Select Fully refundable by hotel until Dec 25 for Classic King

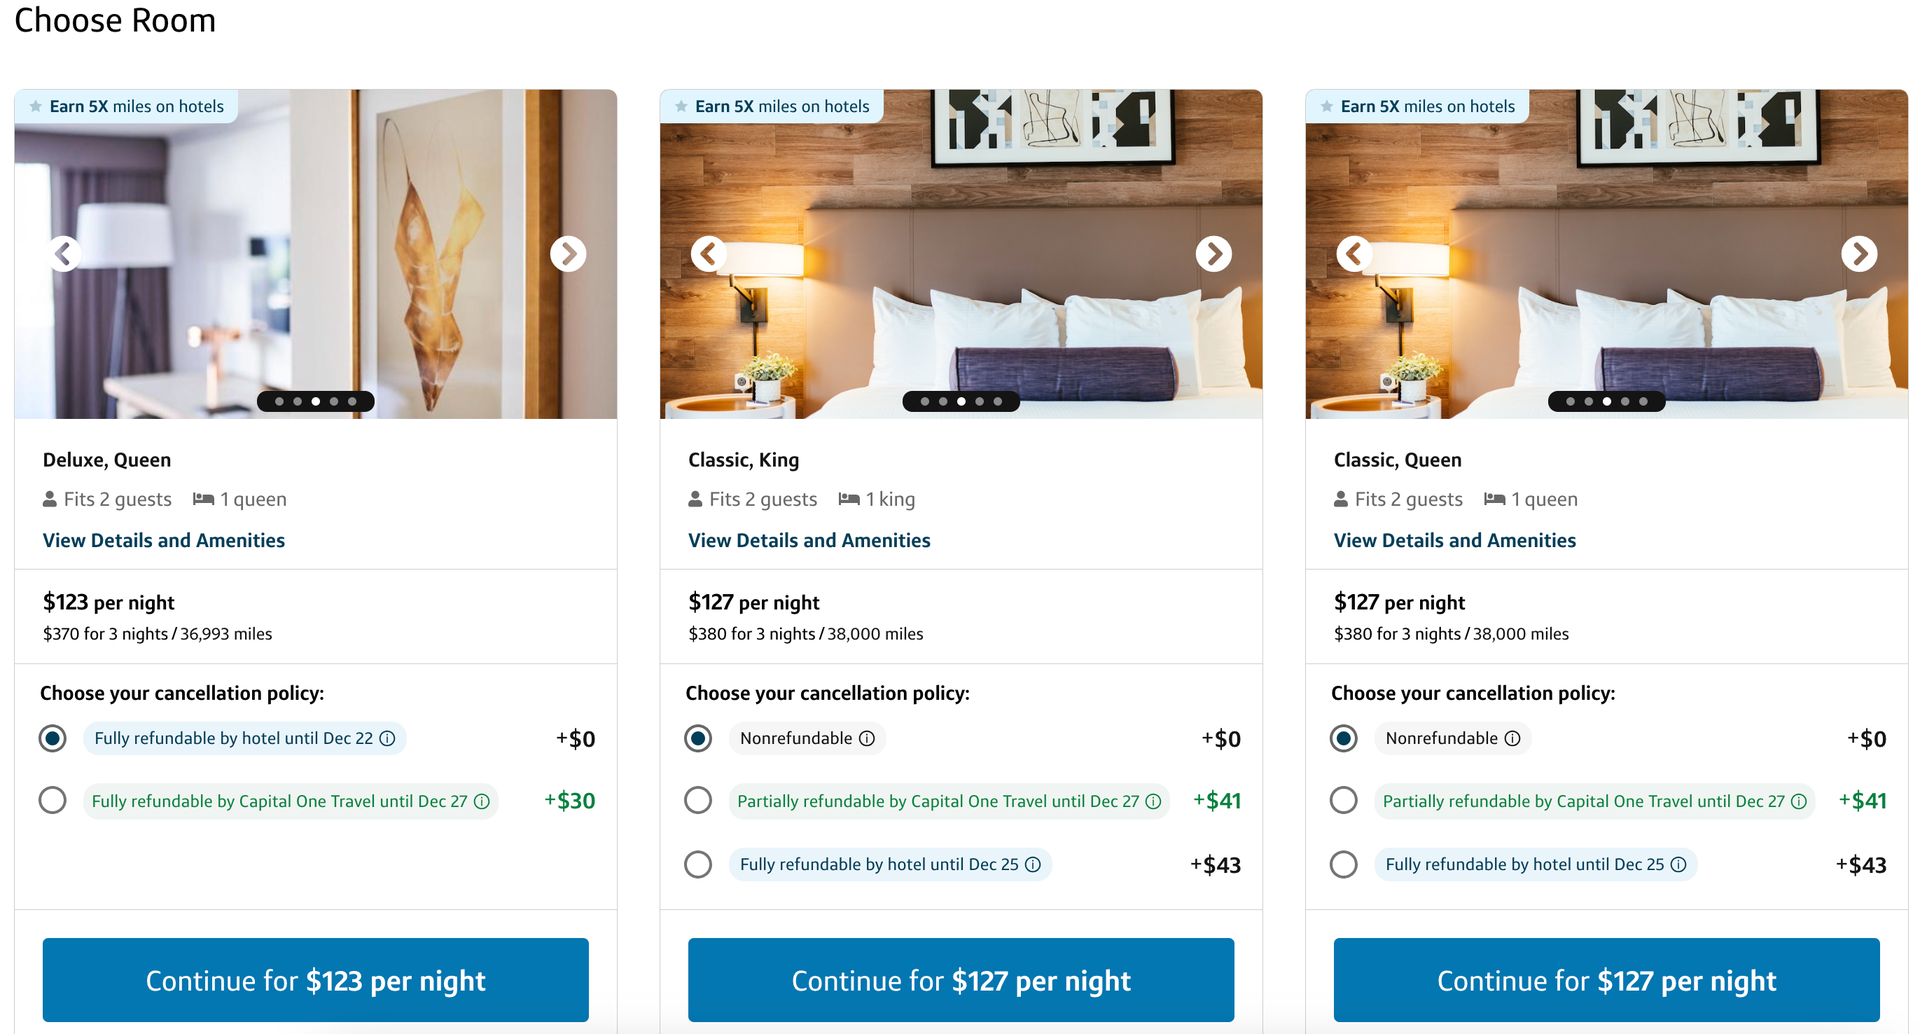pyautogui.click(x=698, y=864)
